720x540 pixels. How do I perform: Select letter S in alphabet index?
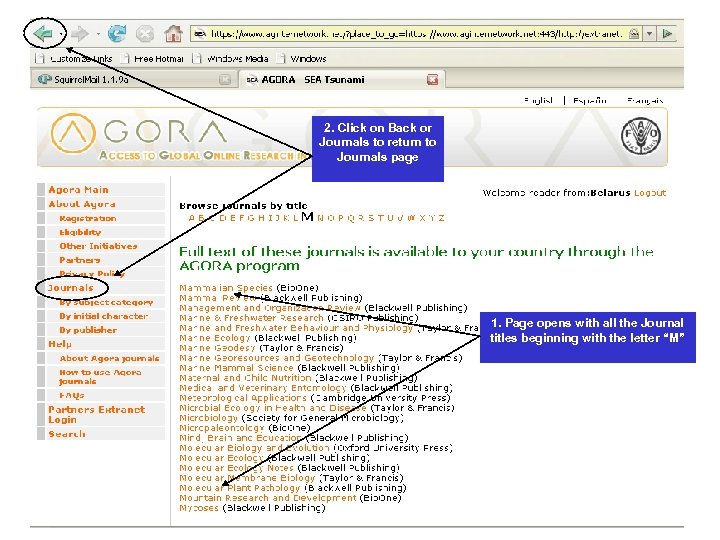371,218
